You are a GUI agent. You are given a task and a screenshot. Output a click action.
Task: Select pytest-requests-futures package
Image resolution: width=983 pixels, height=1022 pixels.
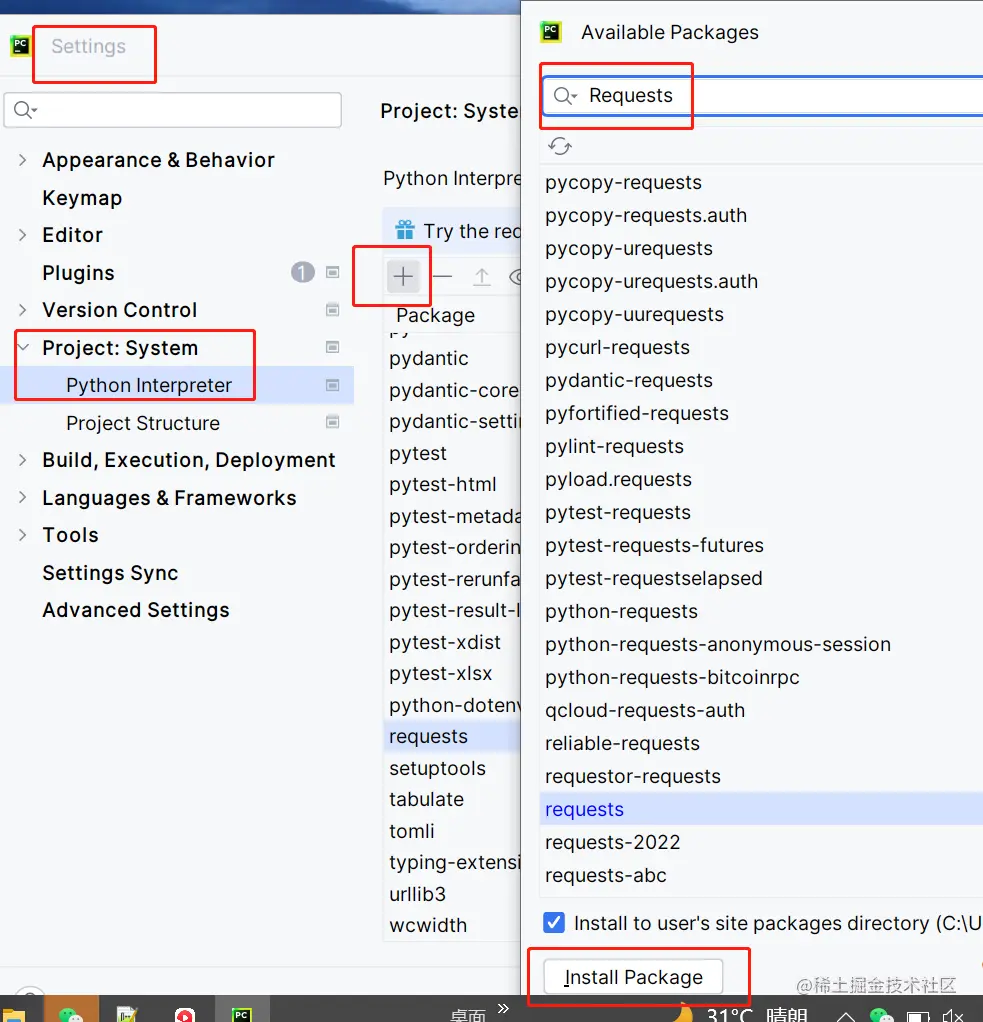click(654, 545)
